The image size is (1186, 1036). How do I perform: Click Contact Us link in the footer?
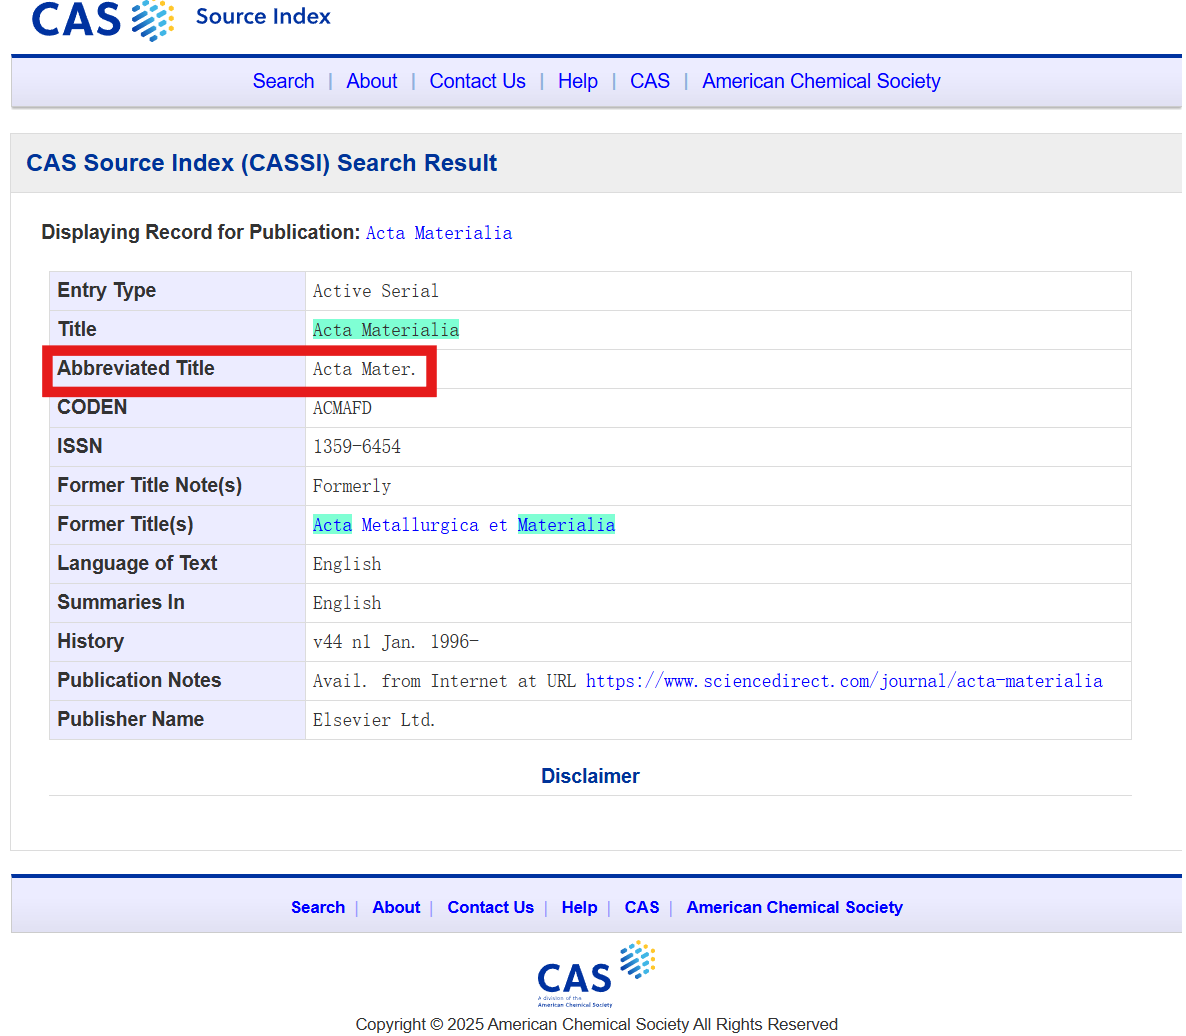[x=490, y=907]
